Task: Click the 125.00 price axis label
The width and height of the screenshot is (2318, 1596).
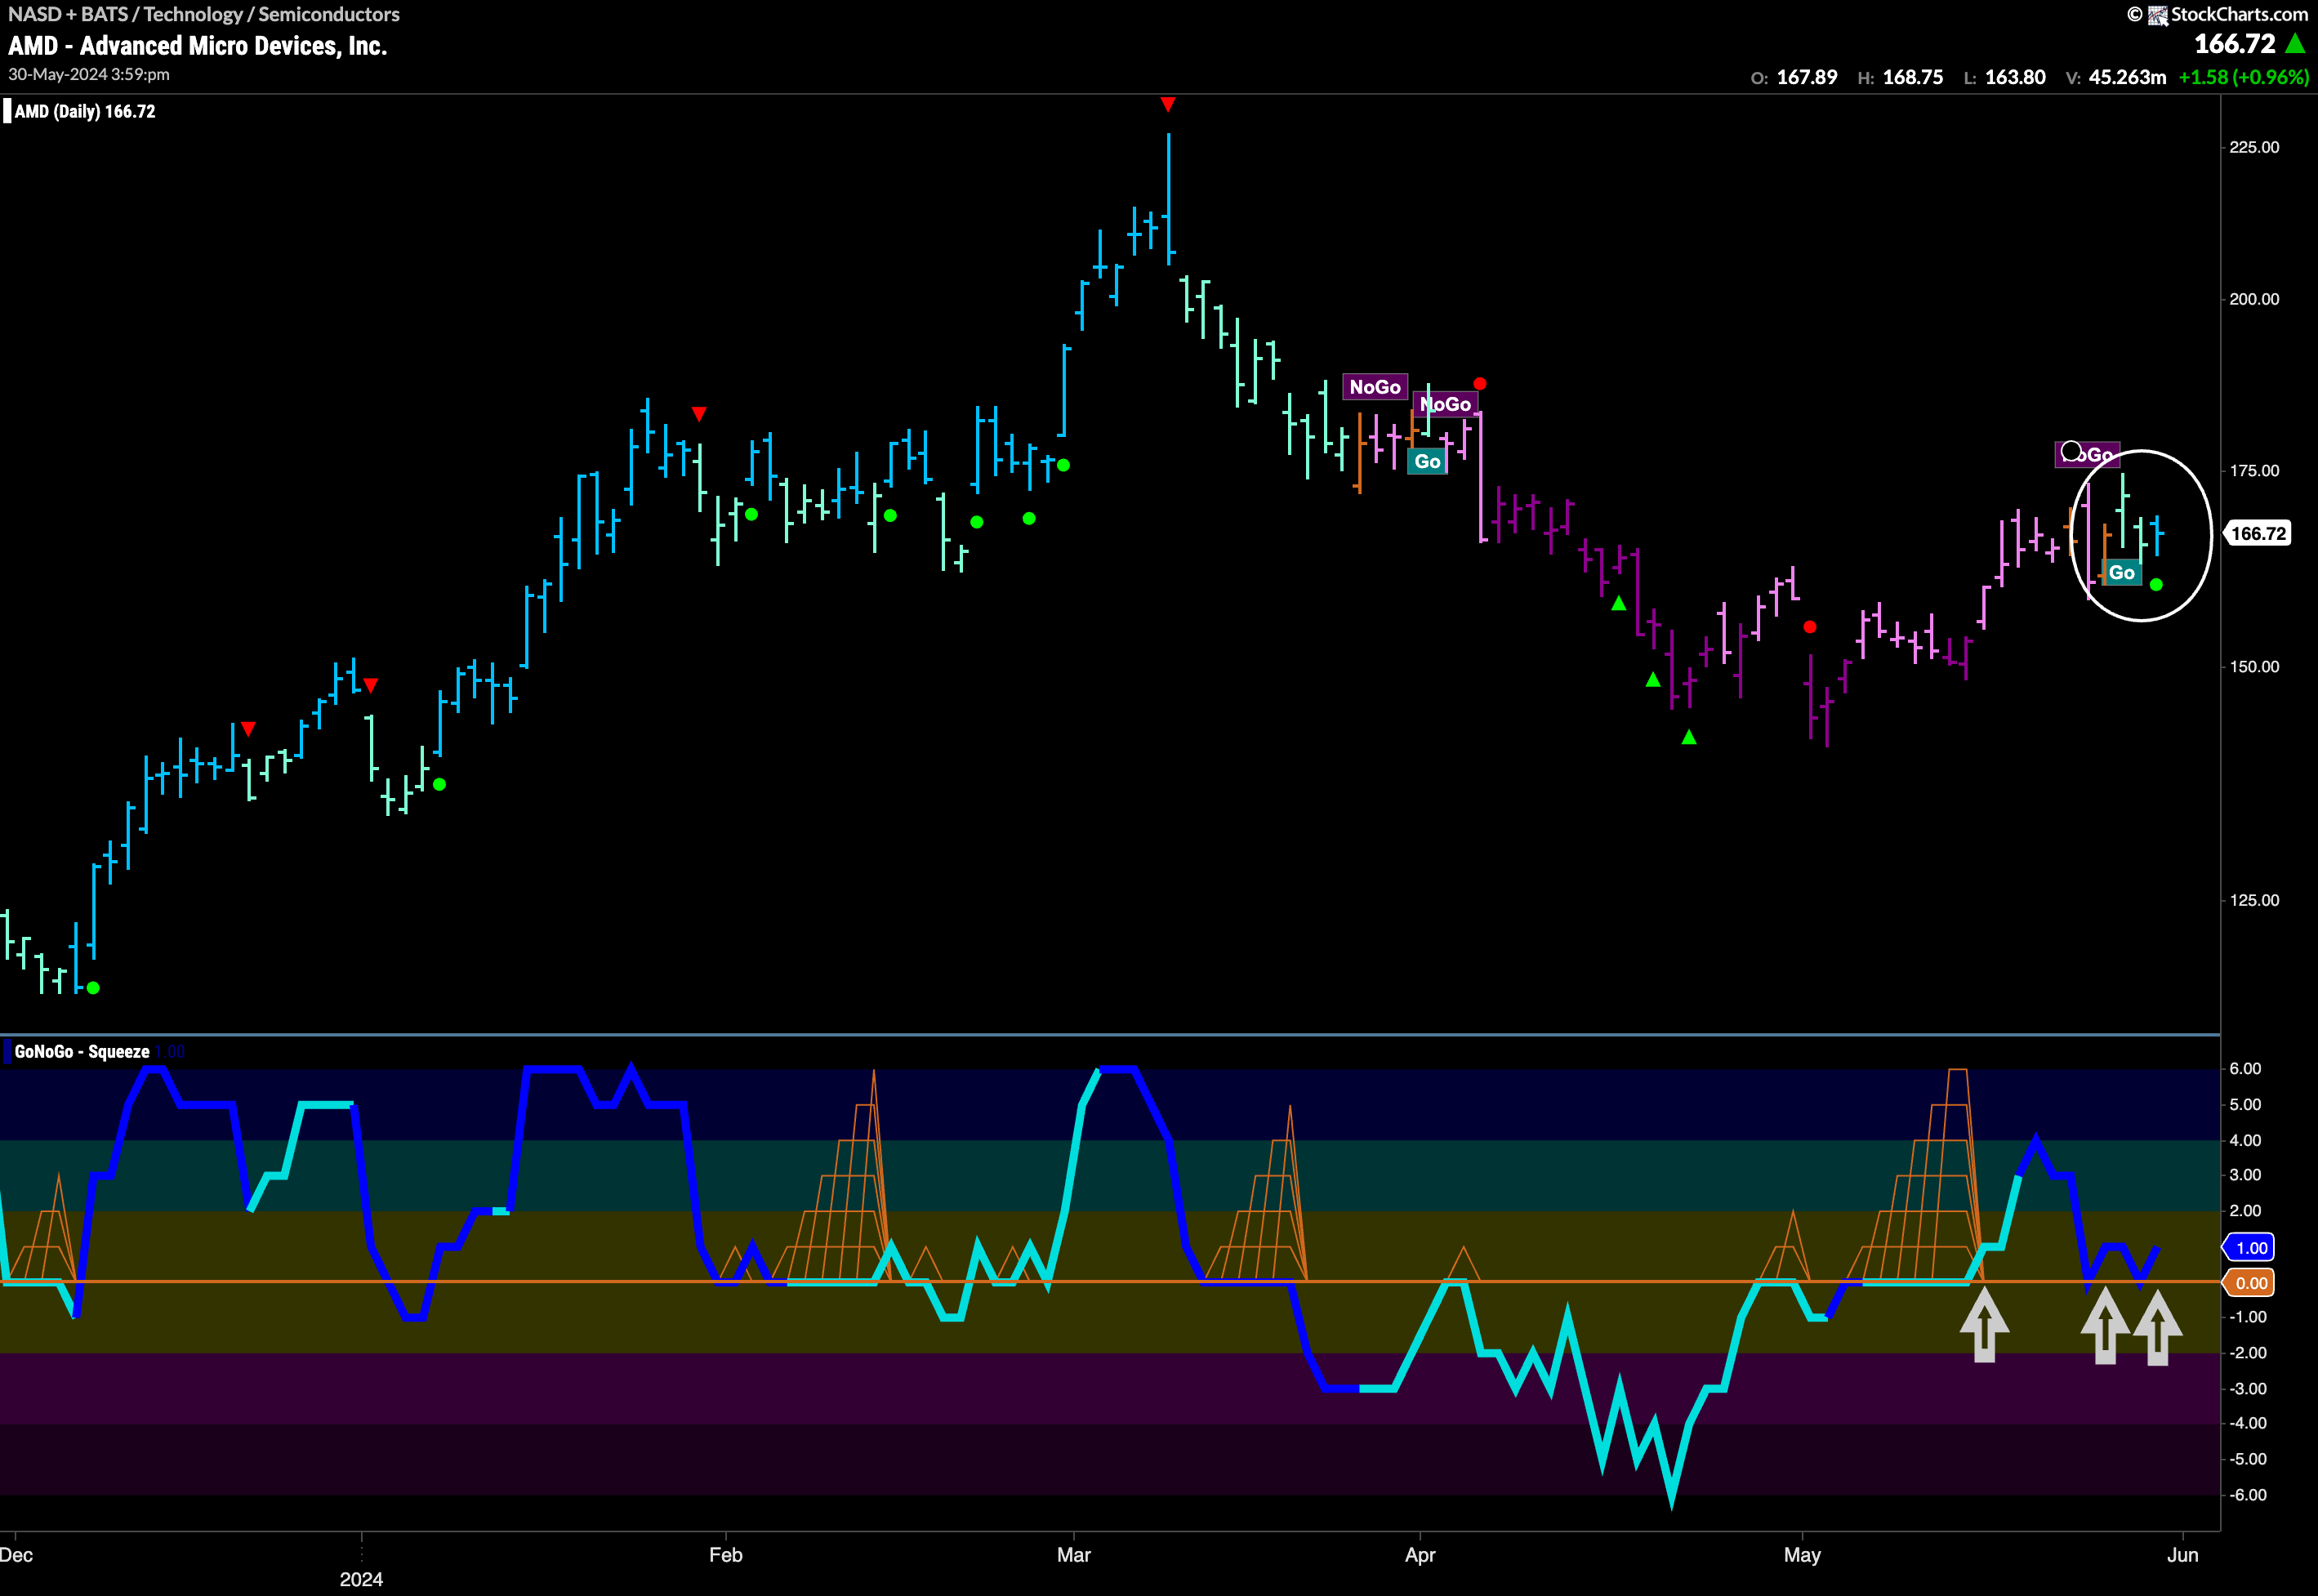Action: pyautogui.click(x=2254, y=900)
